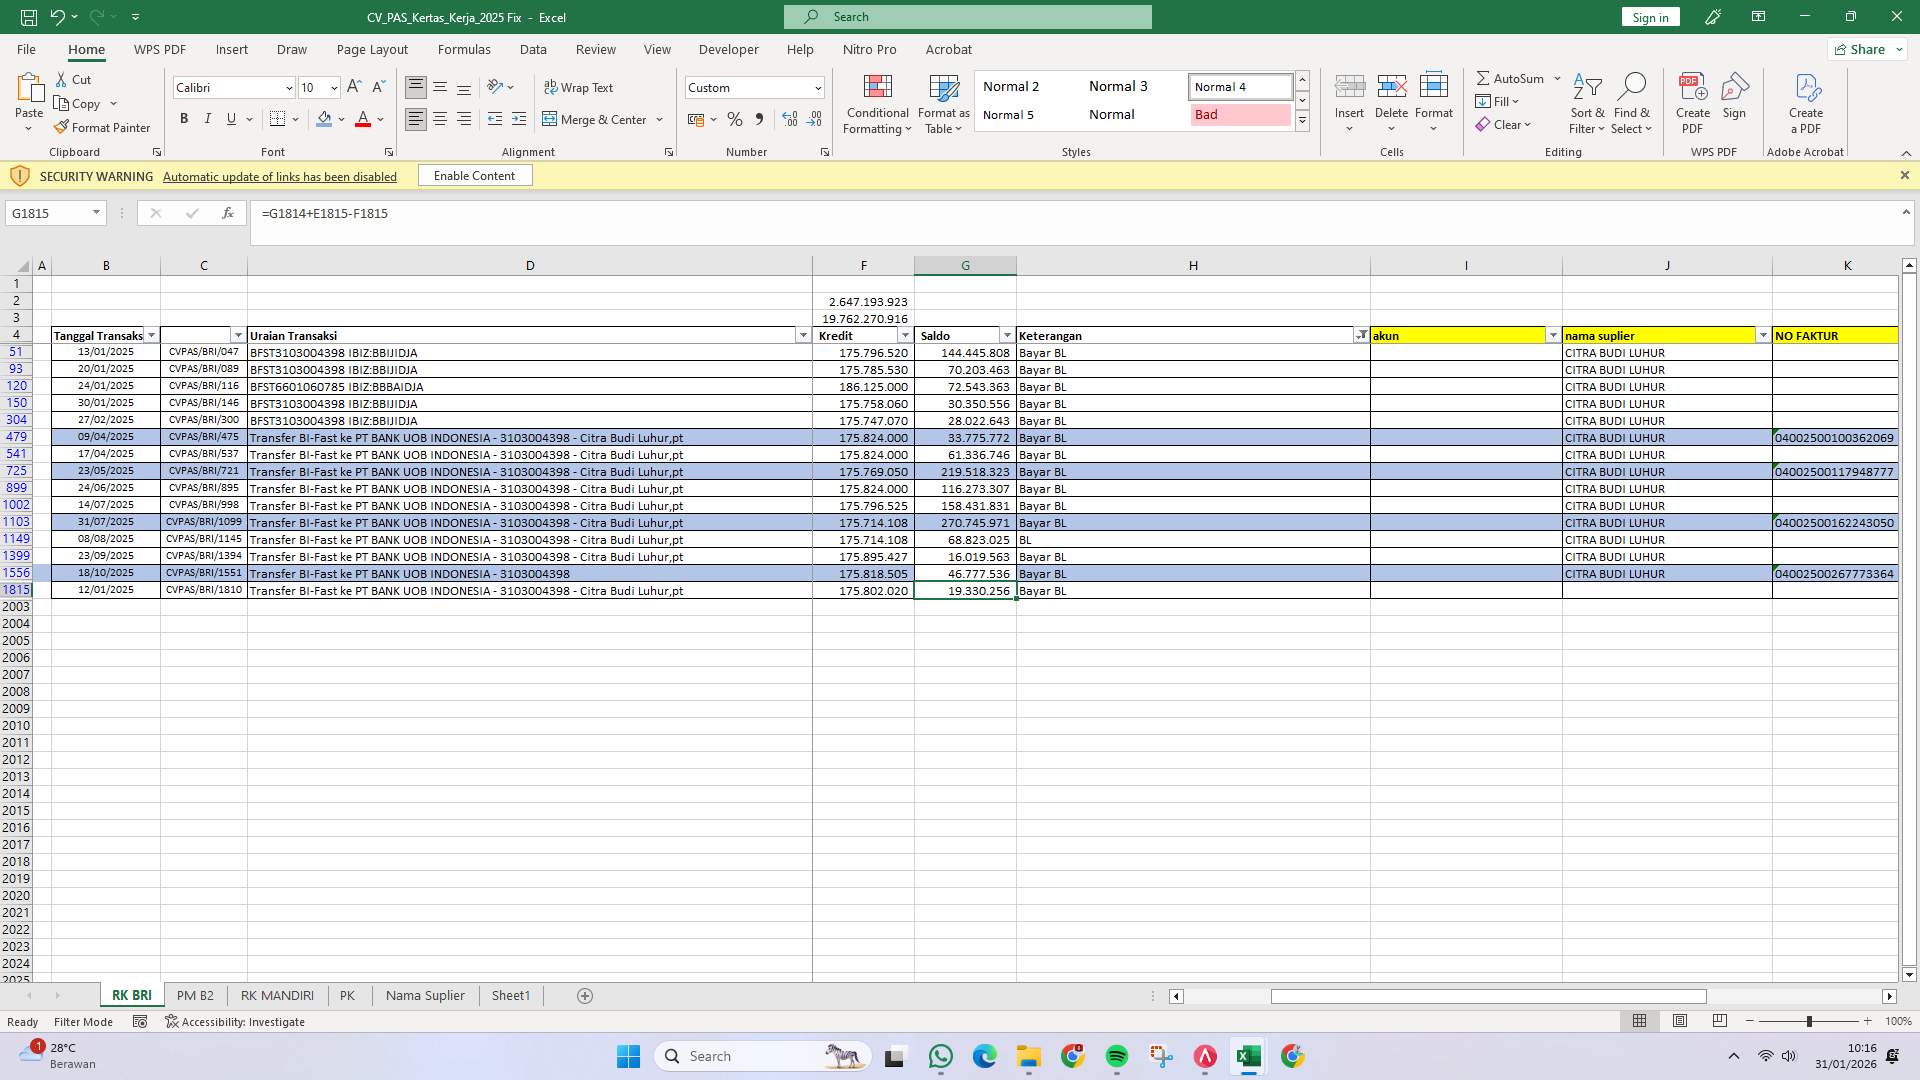
Task: Click inside the formula bar
Action: click(x=700, y=213)
